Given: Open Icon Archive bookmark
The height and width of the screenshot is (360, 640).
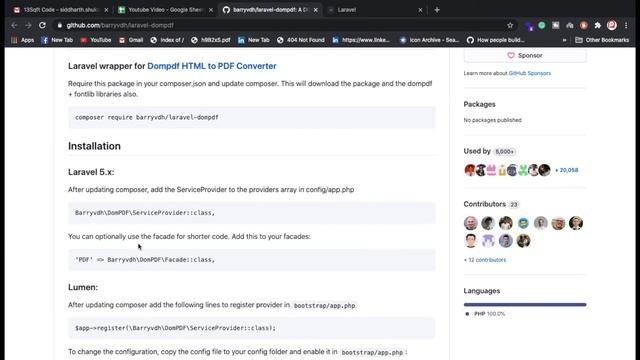Looking at the screenshot, I should coord(430,40).
